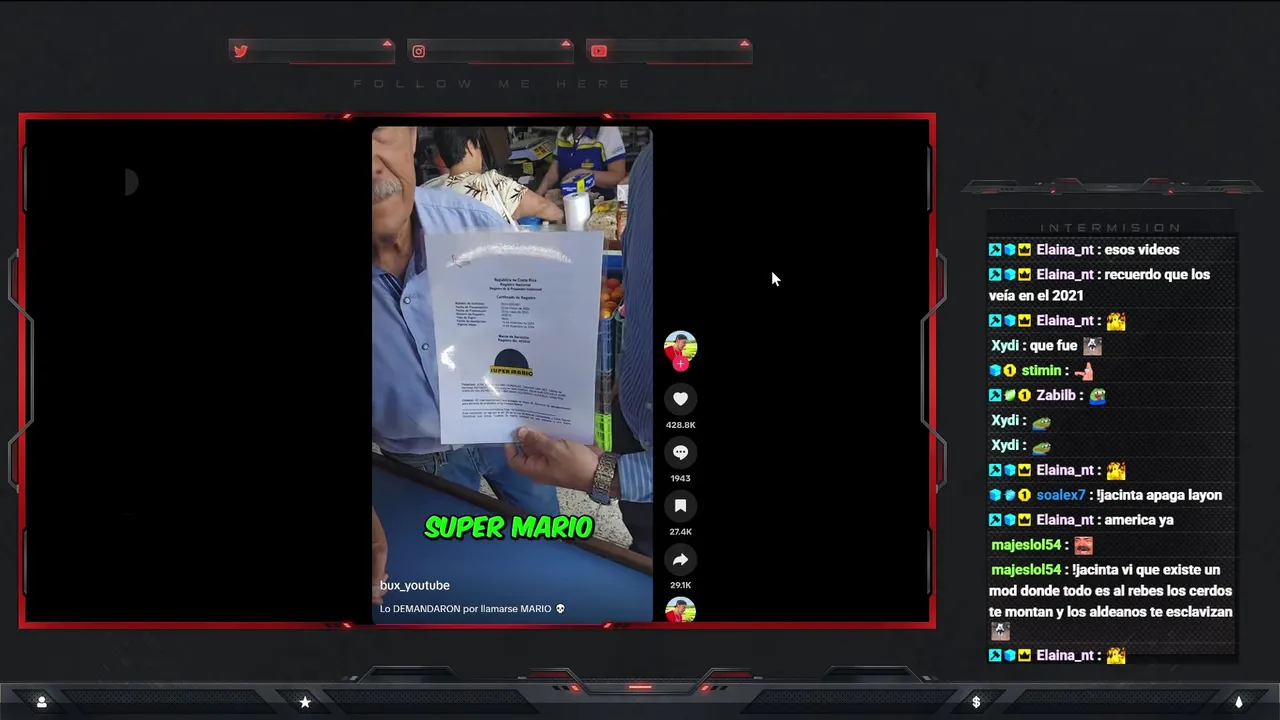Click the second creator avatar below share count
The width and height of the screenshot is (1280, 720).
pos(680,610)
